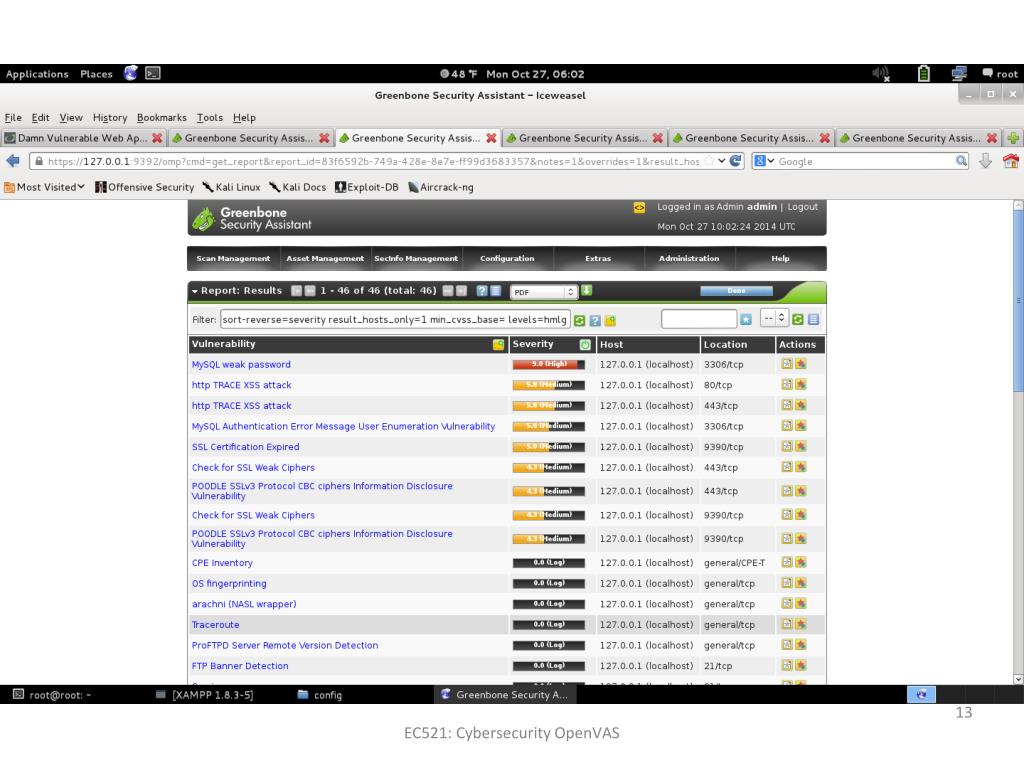This screenshot has width=1024, height=768.
Task: Click the yellow new note icon beside filter
Action: coord(611,320)
